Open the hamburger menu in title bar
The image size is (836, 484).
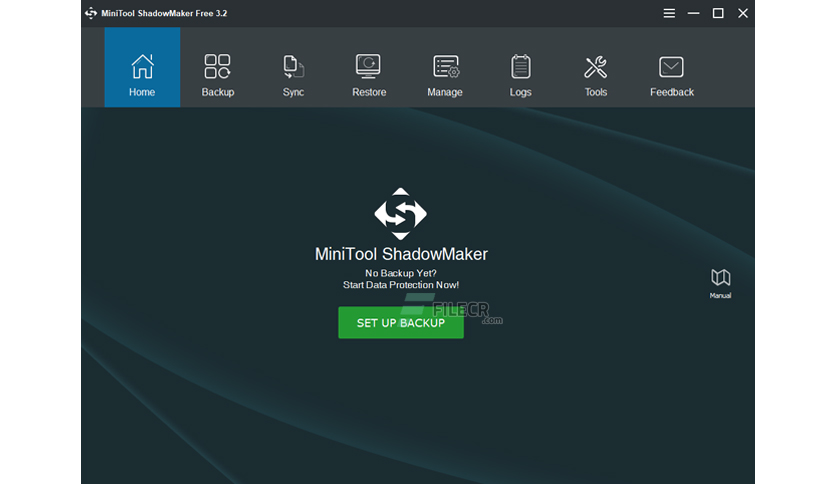coord(669,13)
